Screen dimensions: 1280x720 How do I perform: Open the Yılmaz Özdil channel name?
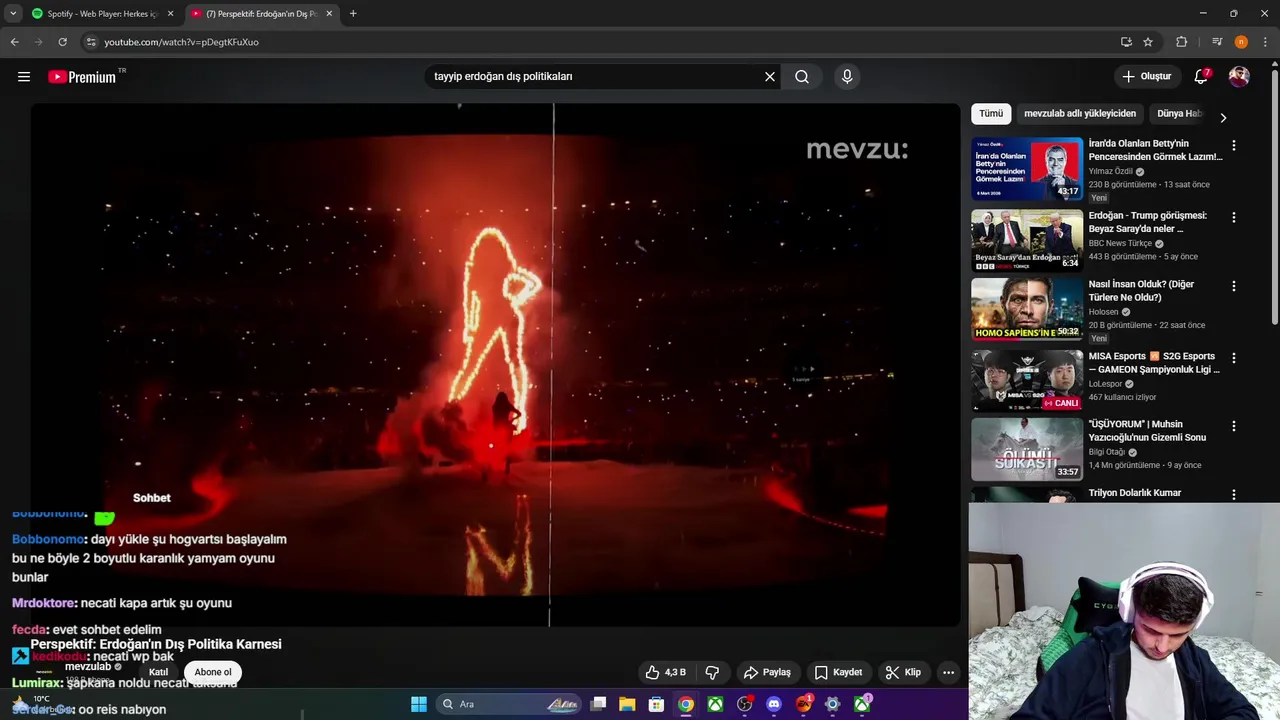click(1110, 172)
